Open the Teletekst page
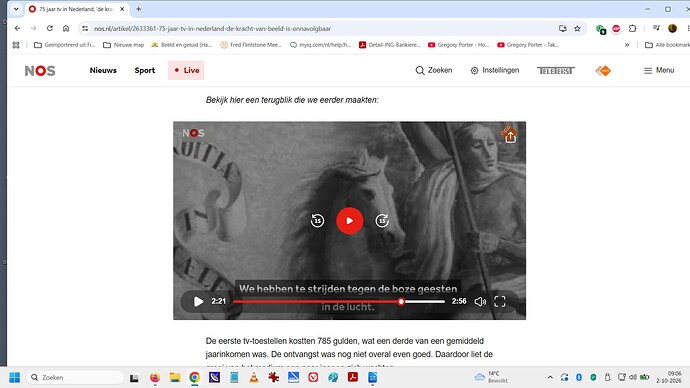 pos(555,70)
